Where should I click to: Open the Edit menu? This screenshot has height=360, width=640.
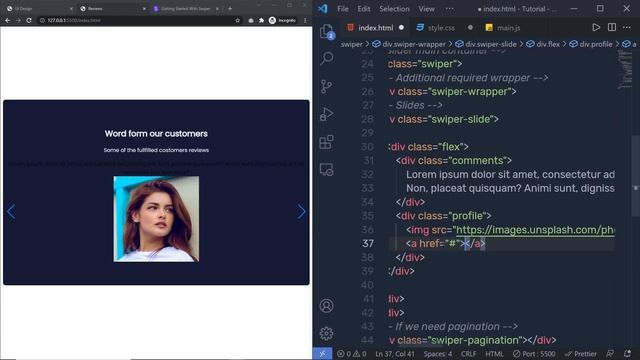point(364,9)
